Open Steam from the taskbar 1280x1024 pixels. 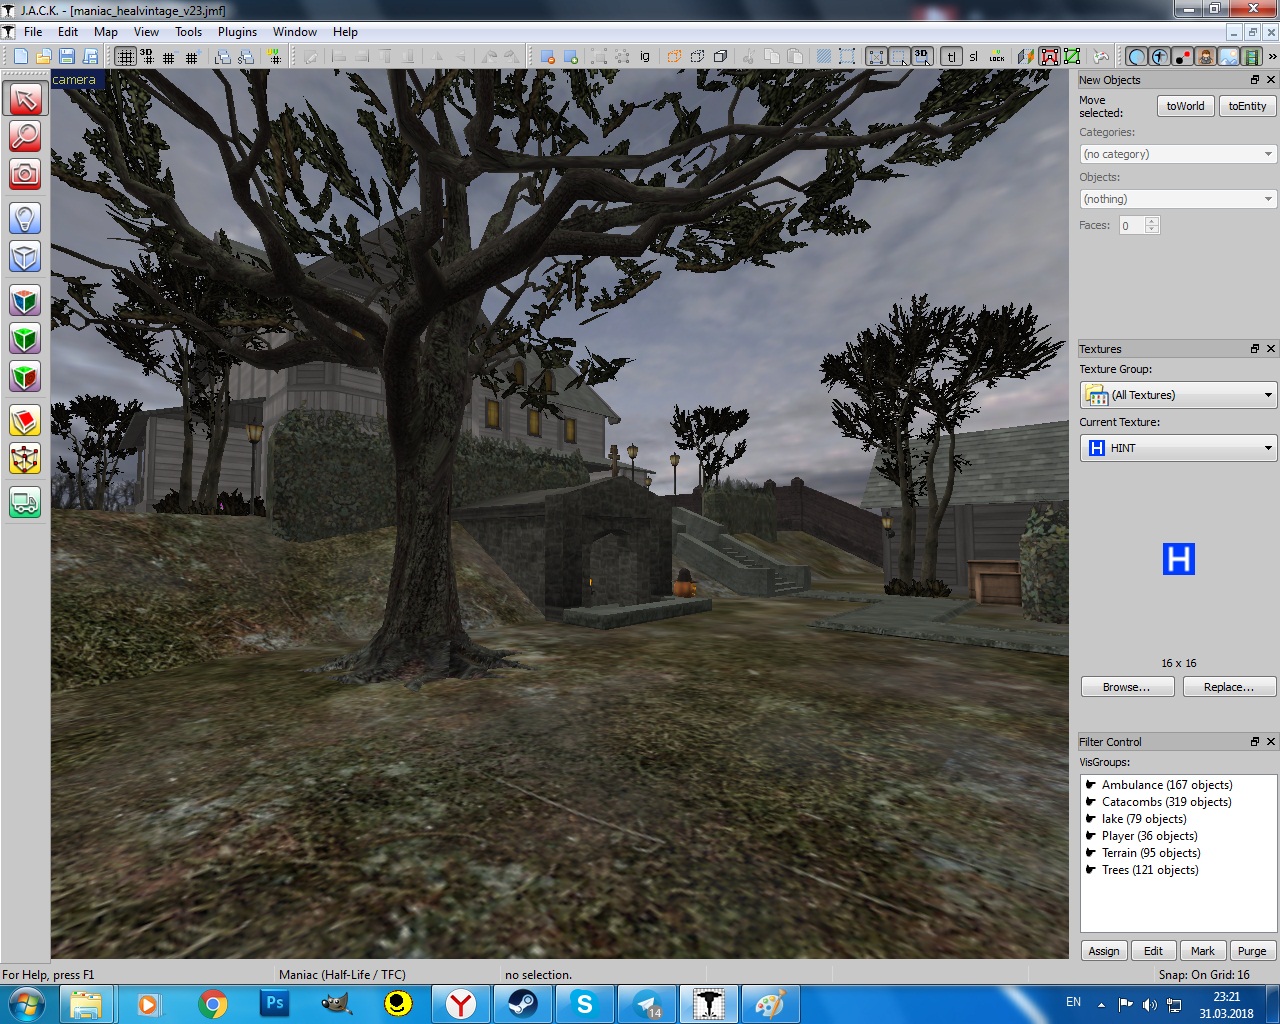(523, 1003)
